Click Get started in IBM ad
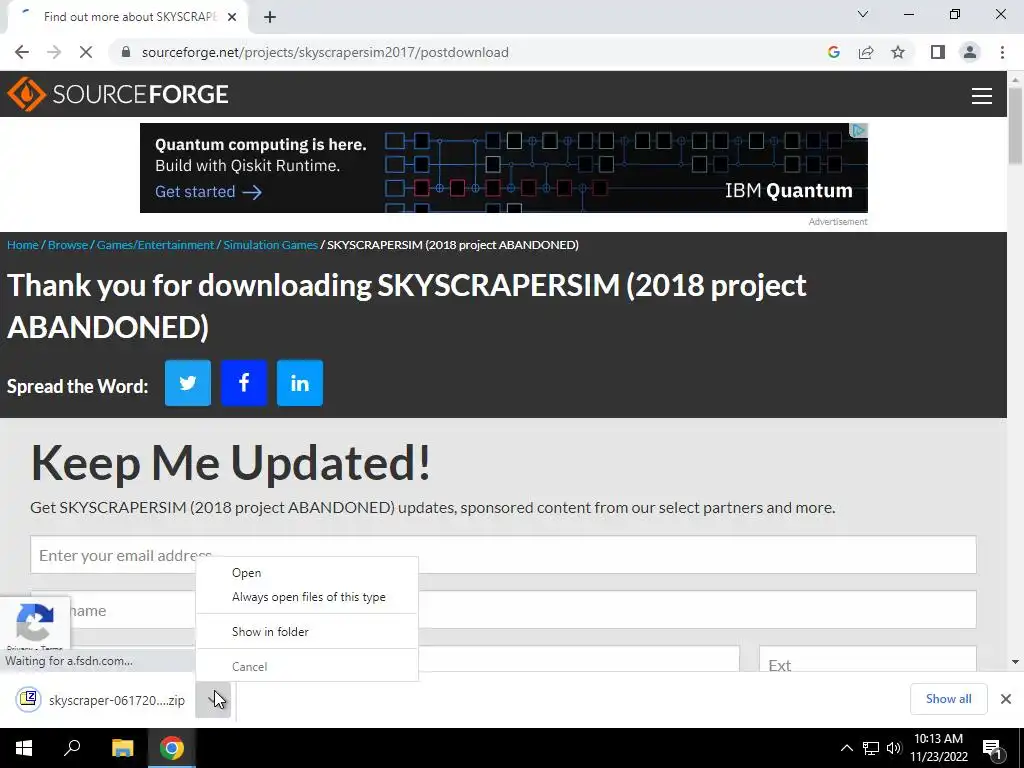This screenshot has width=1024, height=768. [x=208, y=192]
